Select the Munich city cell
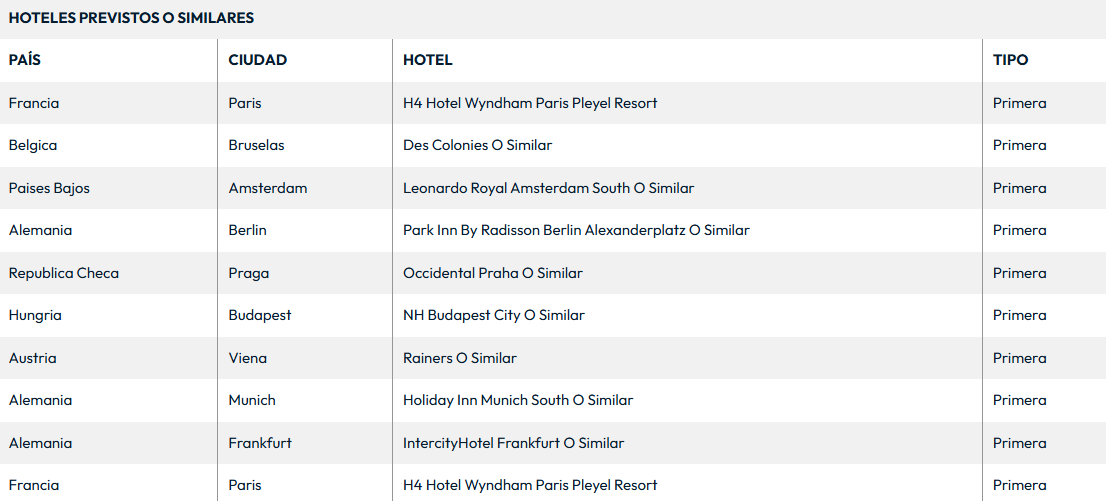1106x501 pixels. (x=251, y=400)
